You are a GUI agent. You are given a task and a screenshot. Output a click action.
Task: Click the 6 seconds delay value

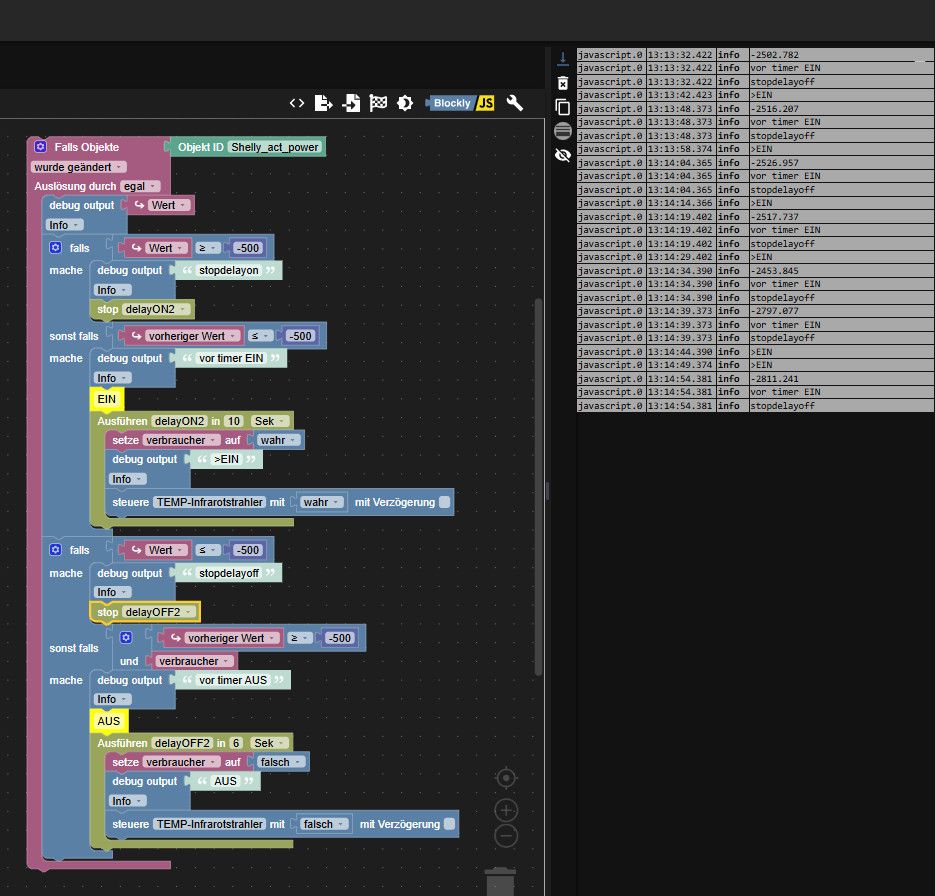point(236,743)
